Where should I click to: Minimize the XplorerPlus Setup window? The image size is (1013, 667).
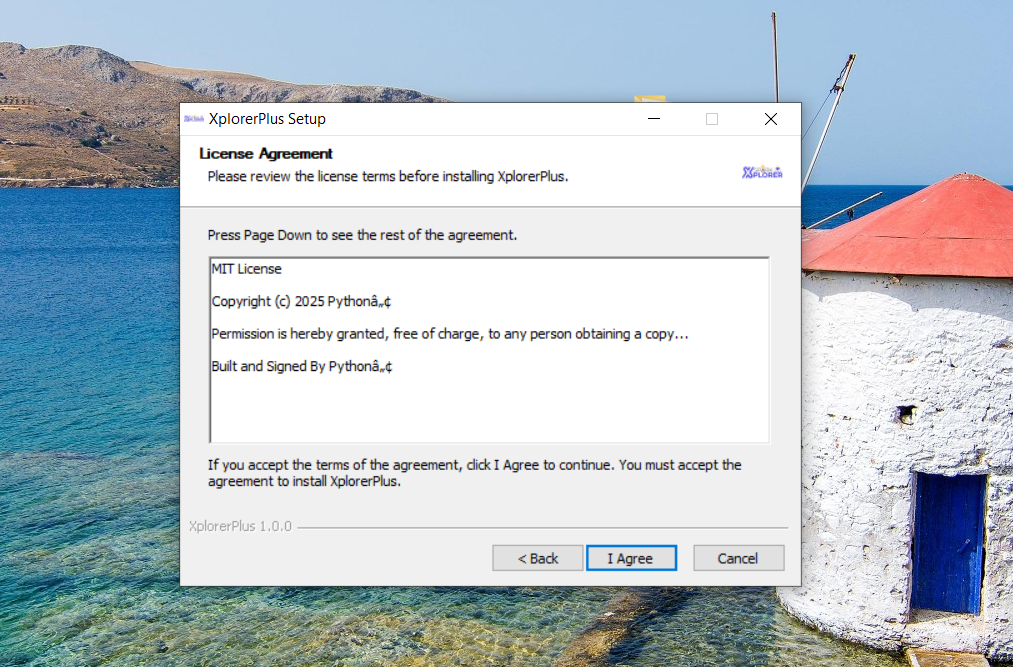pyautogui.click(x=653, y=119)
